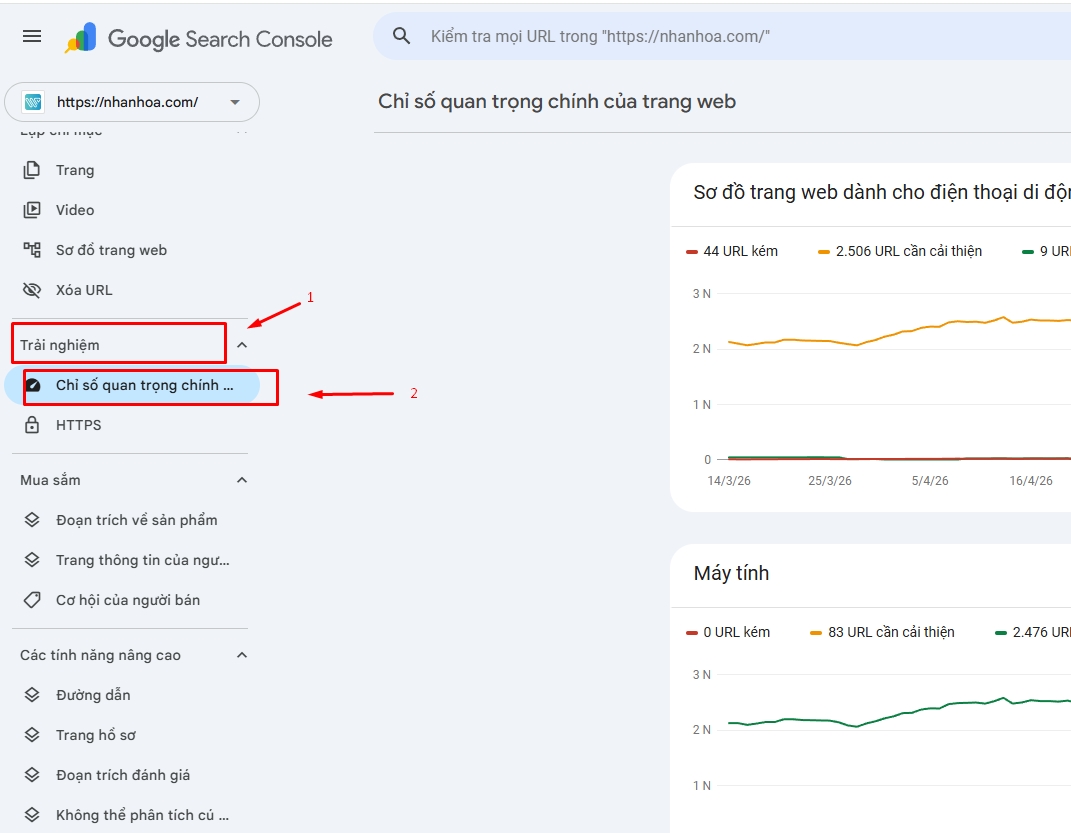Click the Máy tính card title
Image resolution: width=1071 pixels, height=833 pixels.
pyautogui.click(x=731, y=573)
